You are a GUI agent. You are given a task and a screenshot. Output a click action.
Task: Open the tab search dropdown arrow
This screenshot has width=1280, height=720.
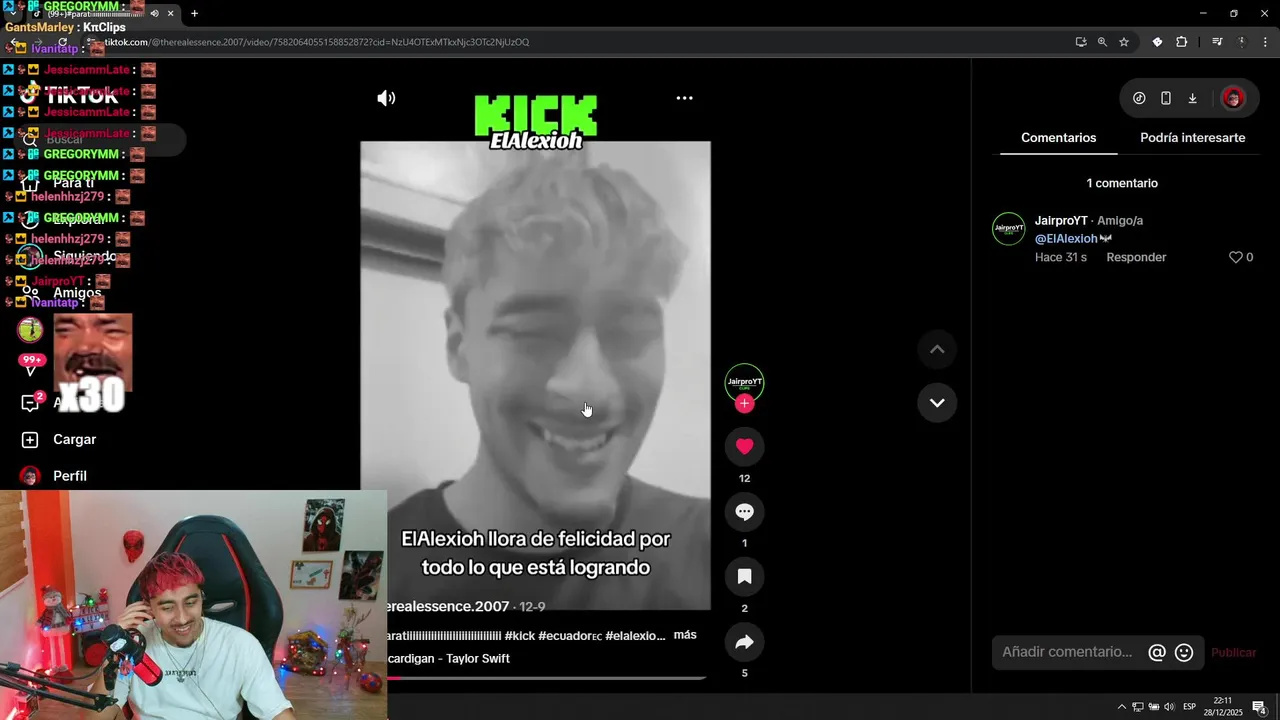pyautogui.click(x=12, y=14)
